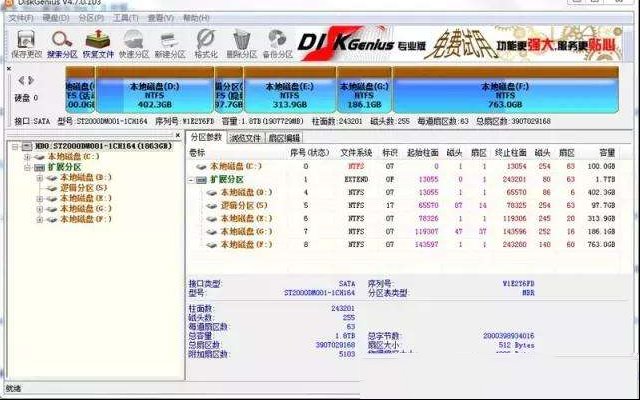Open the 工具(T) menu
Screen dimensions: 640x400
pyautogui.click(x=126, y=18)
